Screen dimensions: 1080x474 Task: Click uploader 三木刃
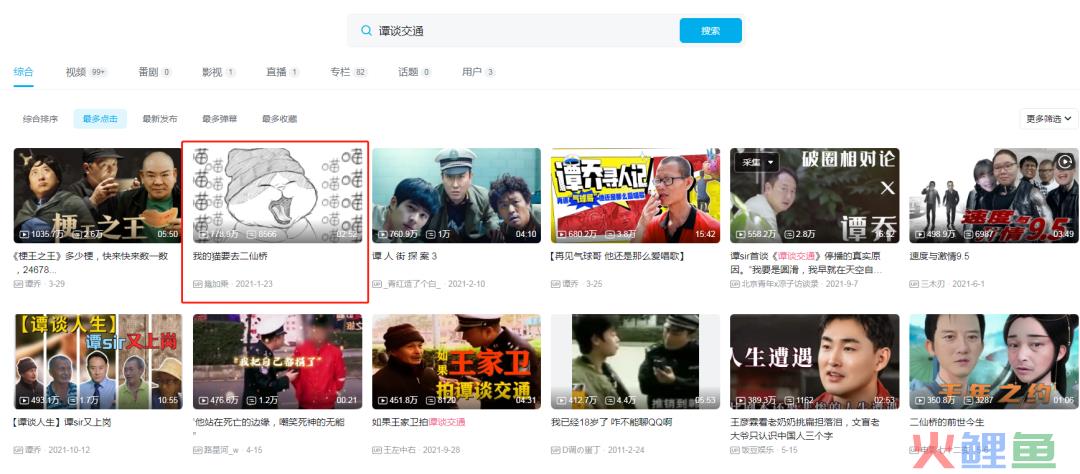click(933, 284)
